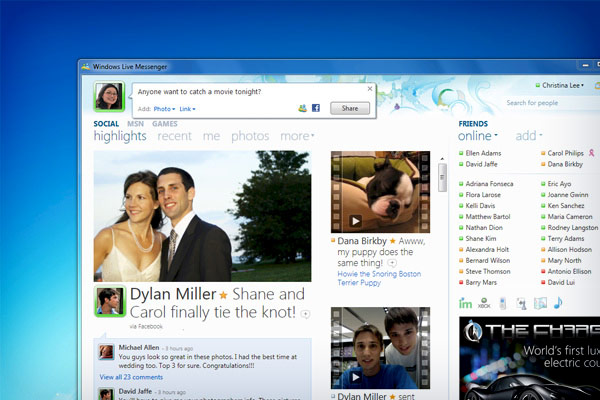Click the Messenger people share icon
Image resolution: width=600 pixels, height=400 pixels.
(303, 108)
